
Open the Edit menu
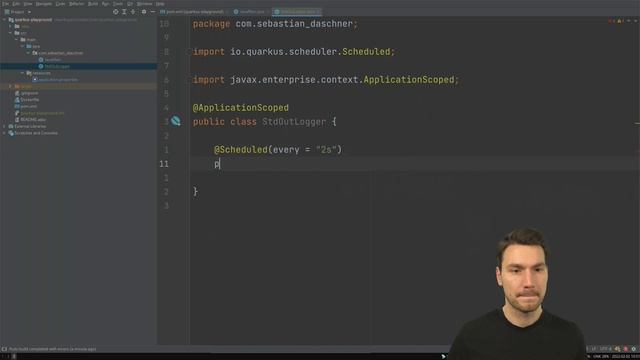point(16,4)
